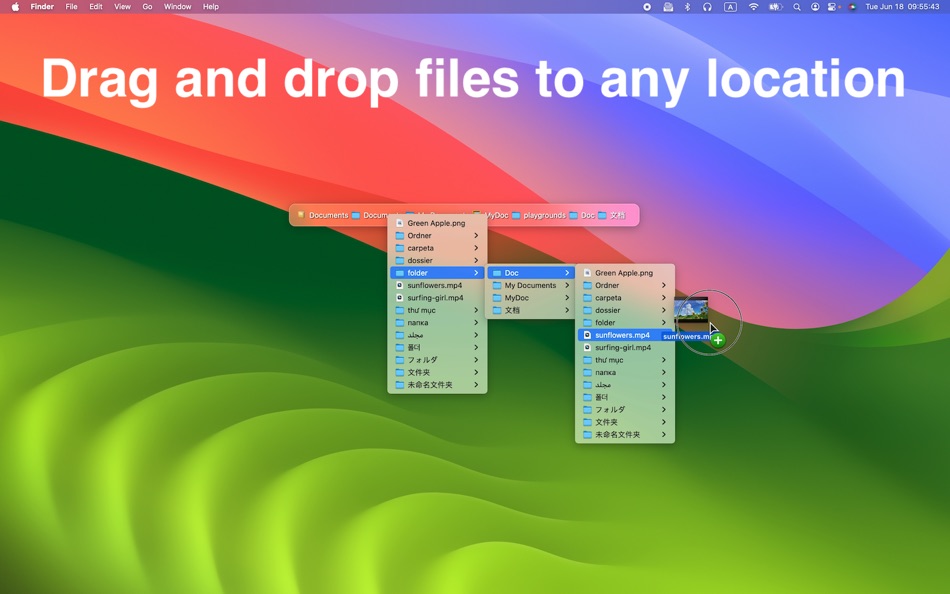Select the highlighted sunflowers.mp4 menu item
The image size is (950, 594).
pyautogui.click(x=625, y=335)
